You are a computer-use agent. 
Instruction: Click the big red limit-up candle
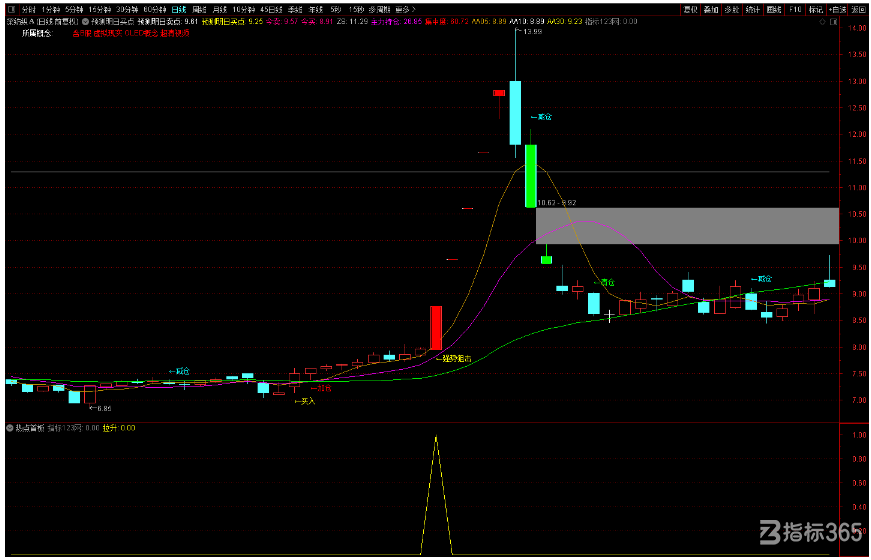coord(436,328)
